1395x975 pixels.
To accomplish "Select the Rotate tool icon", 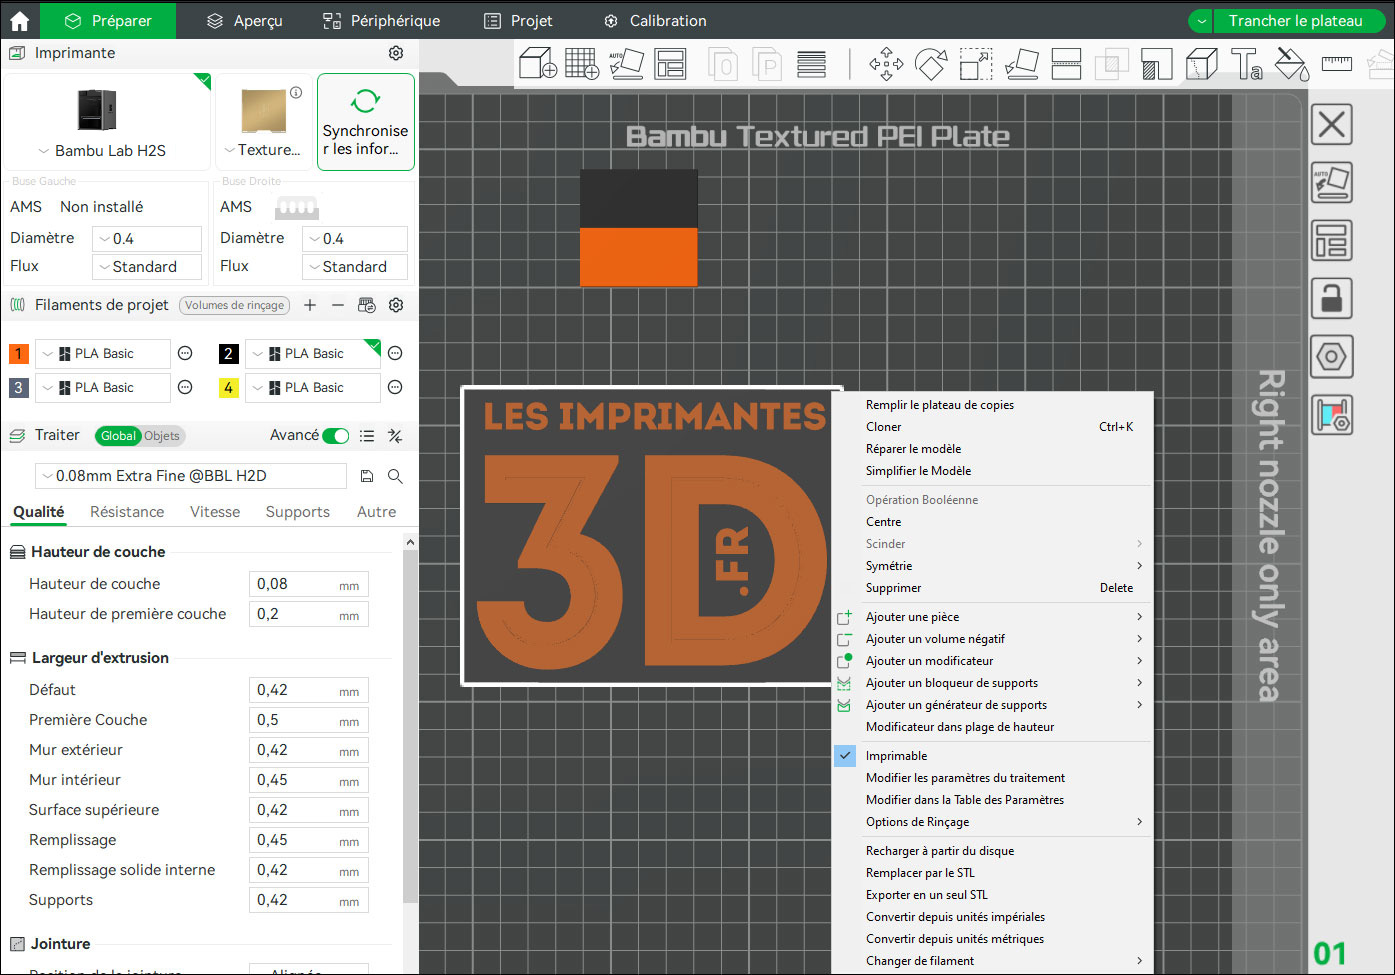I will [931, 64].
